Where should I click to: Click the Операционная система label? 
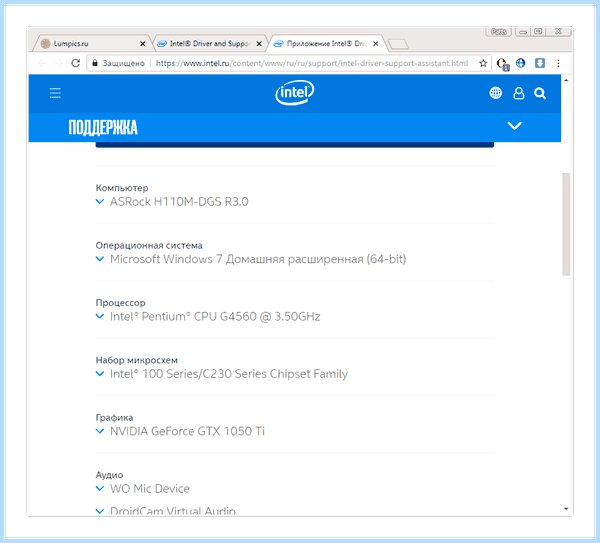[149, 245]
